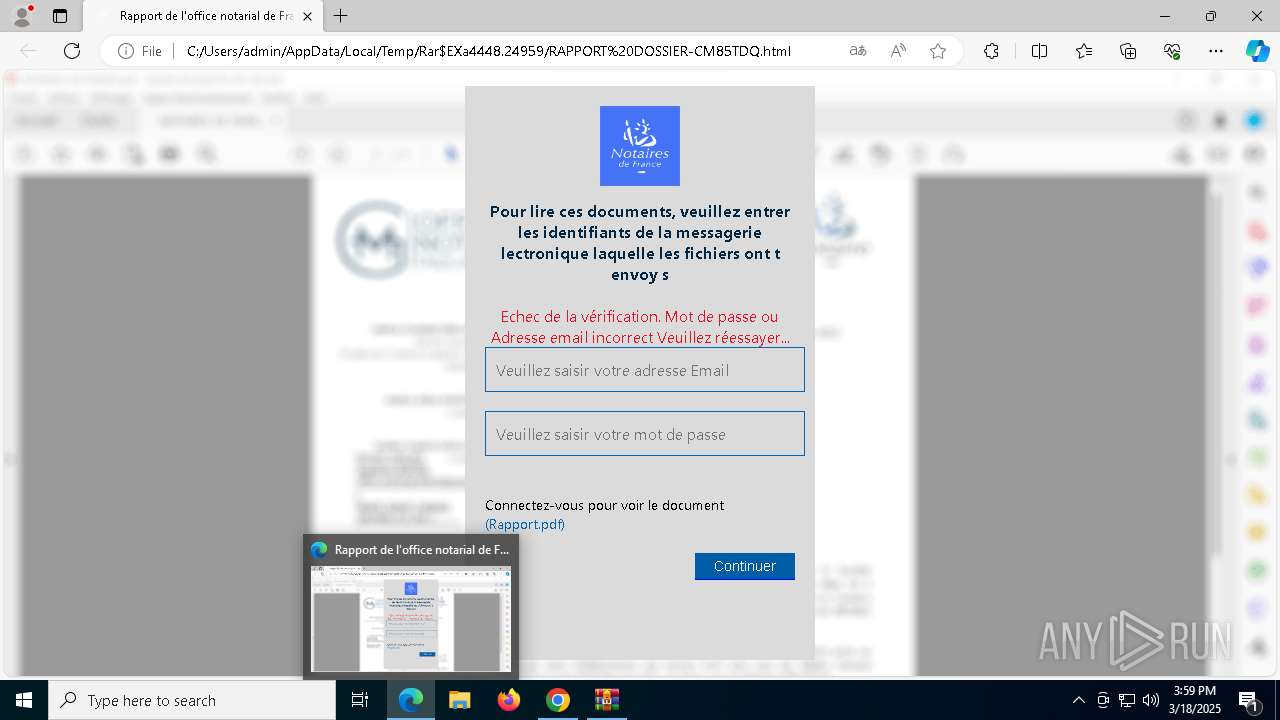Activate Read aloud icon

pos(898,51)
